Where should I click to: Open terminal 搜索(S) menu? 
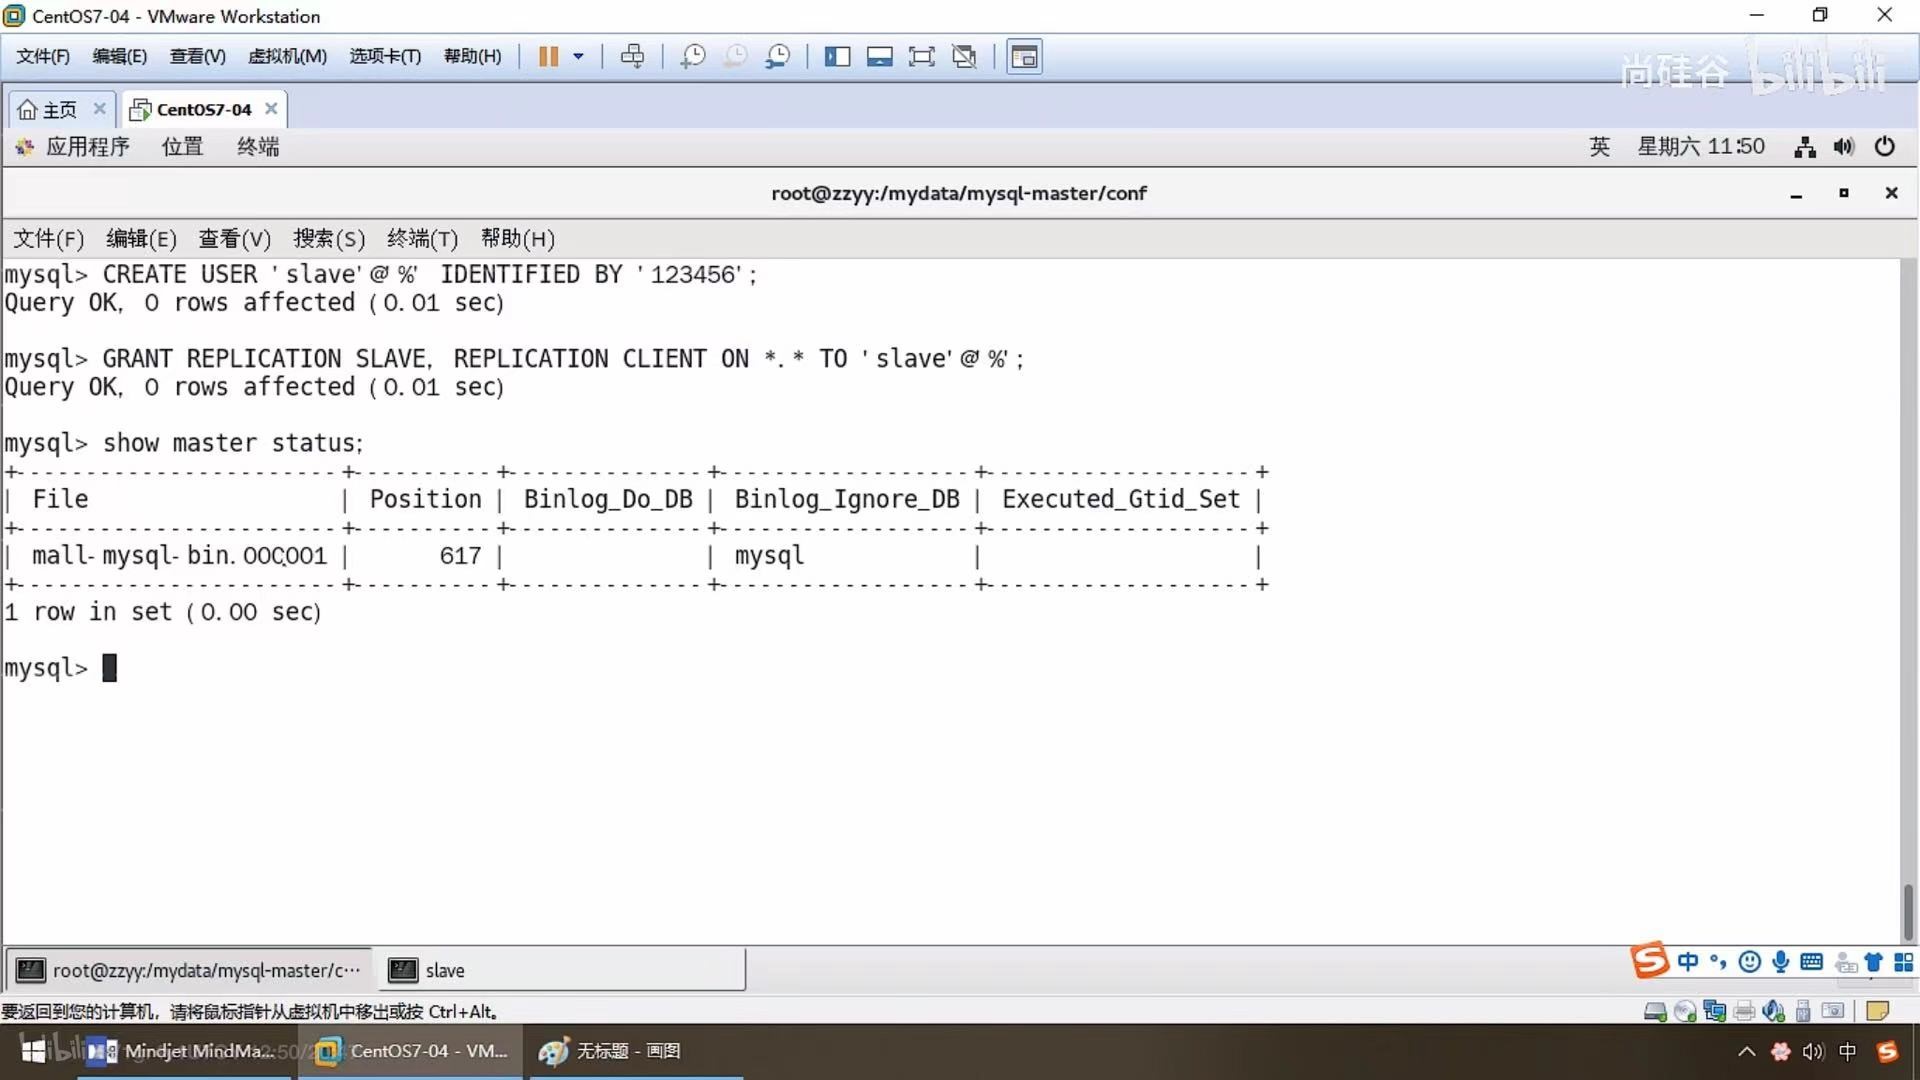click(x=329, y=239)
